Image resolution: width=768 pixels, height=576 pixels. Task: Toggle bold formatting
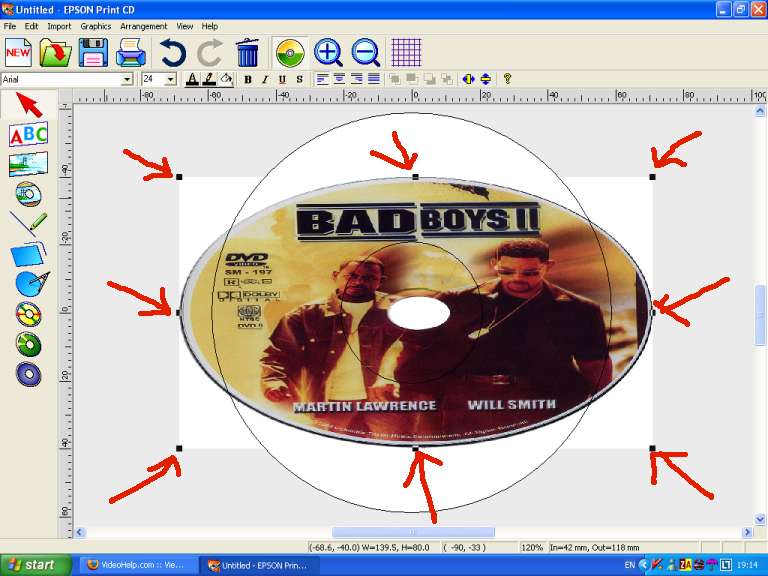pyautogui.click(x=248, y=79)
